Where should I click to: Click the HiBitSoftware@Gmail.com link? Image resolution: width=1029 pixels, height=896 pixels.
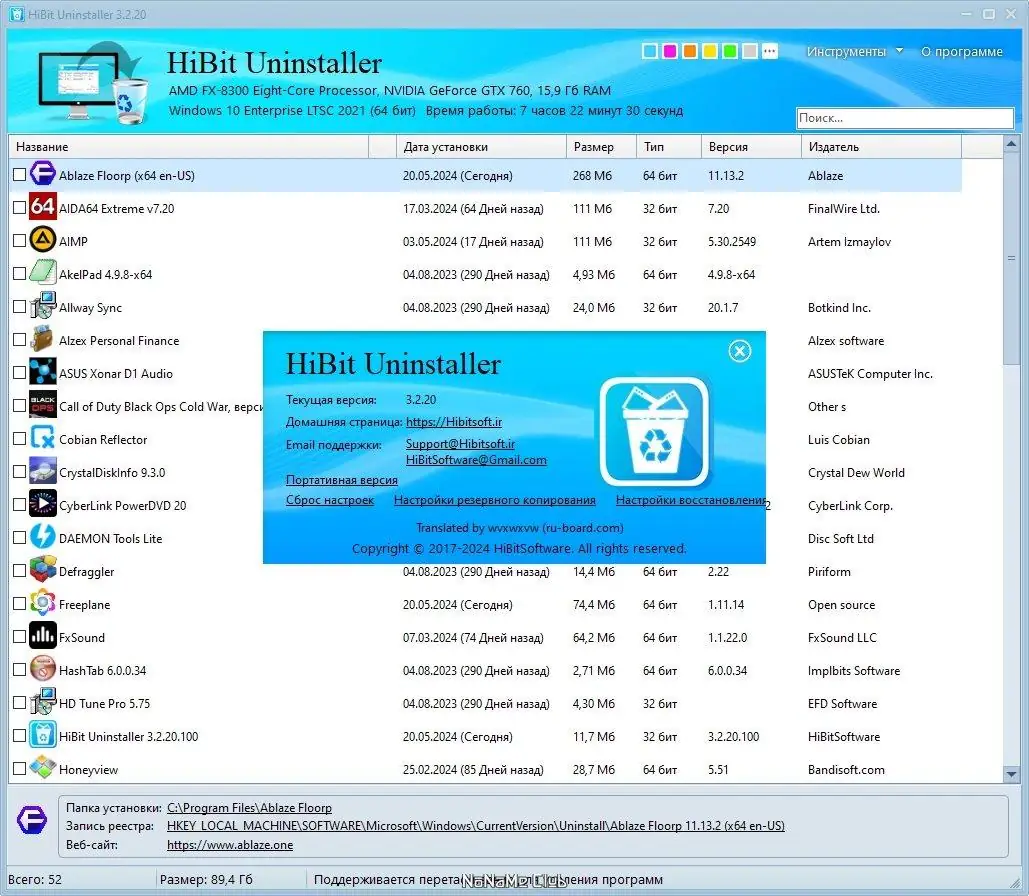(x=476, y=459)
